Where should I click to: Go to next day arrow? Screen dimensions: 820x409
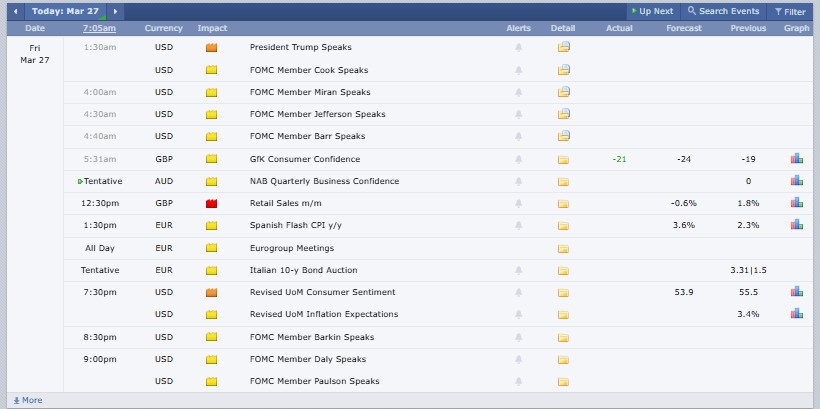coord(115,12)
